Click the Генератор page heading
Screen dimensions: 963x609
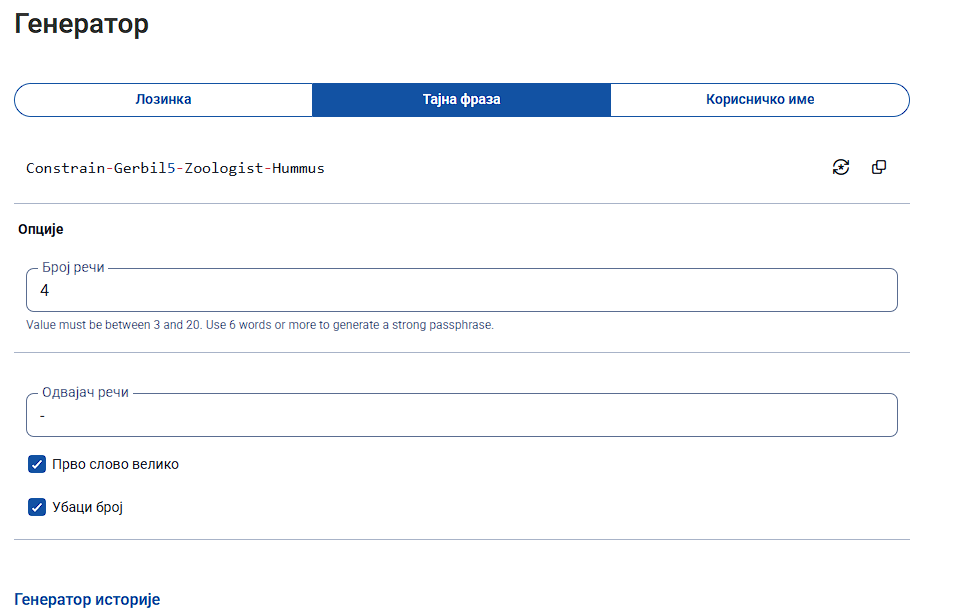coord(81,24)
